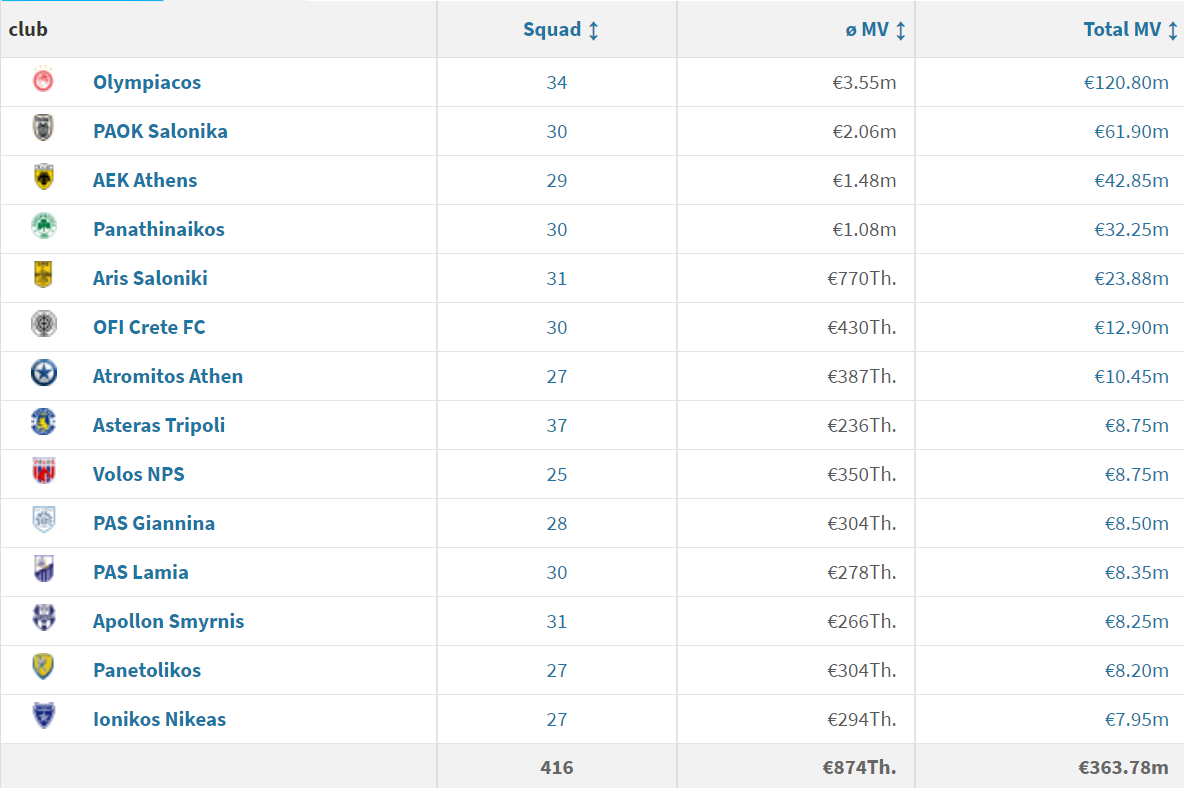The image size is (1184, 788).
Task: Click PAOK Salonika total value €61.90m
Action: click(x=1131, y=131)
